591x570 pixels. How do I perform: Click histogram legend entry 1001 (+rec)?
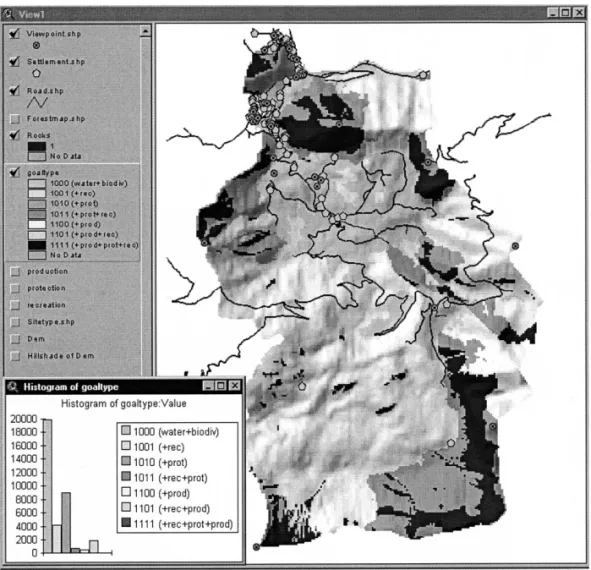tap(153, 447)
